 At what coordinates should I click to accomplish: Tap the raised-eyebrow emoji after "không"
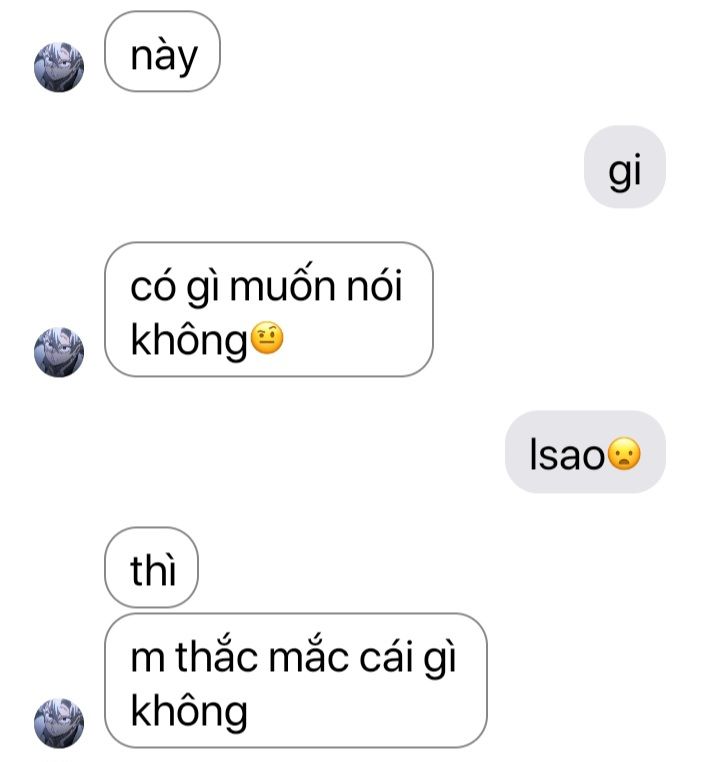267,338
